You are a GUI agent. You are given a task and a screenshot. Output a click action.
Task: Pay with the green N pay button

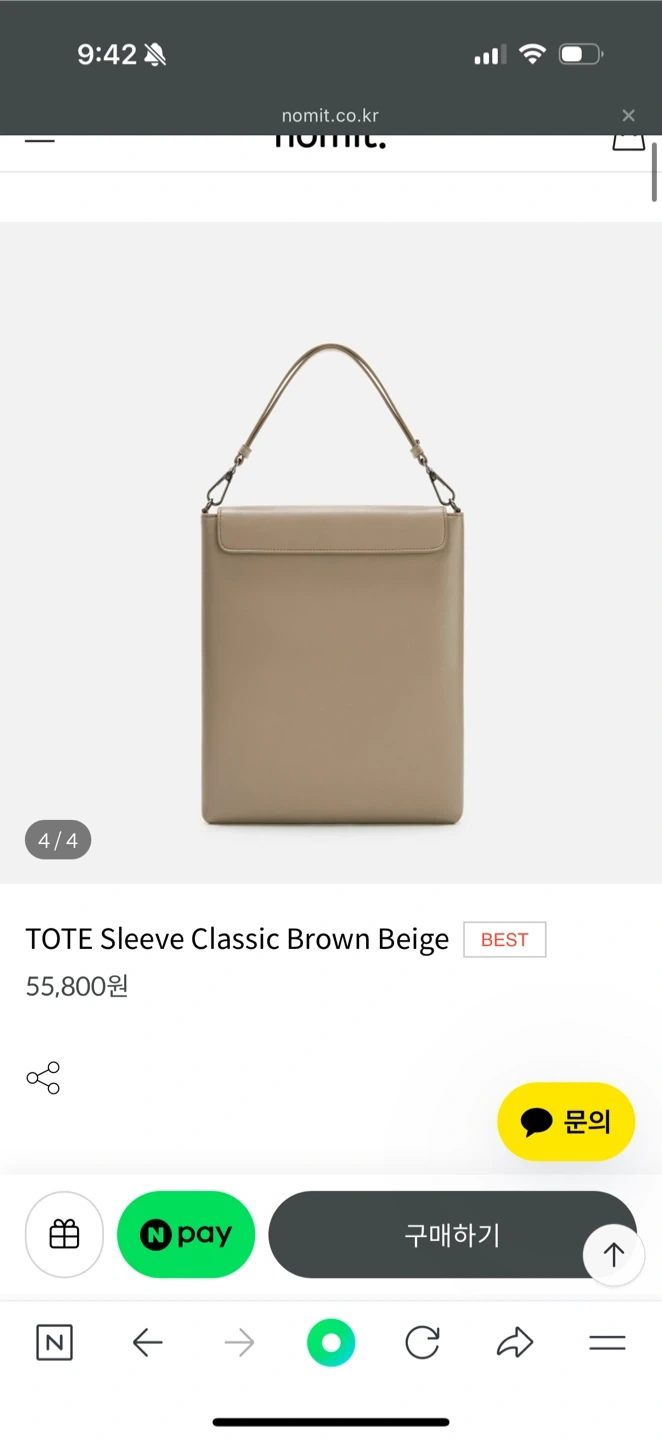click(186, 1235)
